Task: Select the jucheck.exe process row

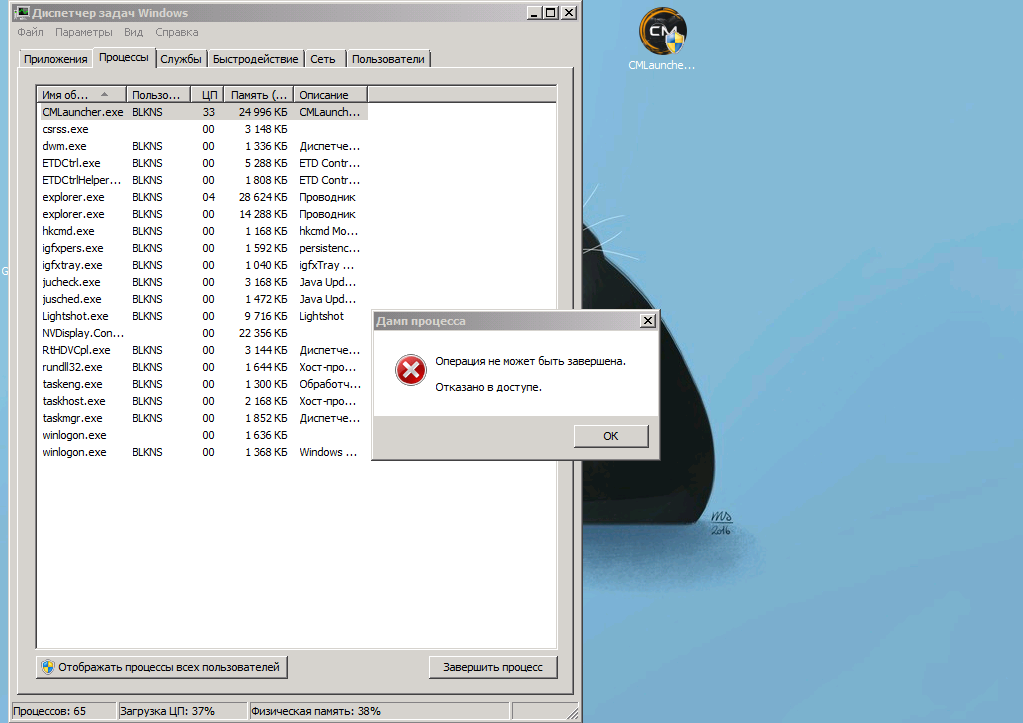Action: [203, 282]
